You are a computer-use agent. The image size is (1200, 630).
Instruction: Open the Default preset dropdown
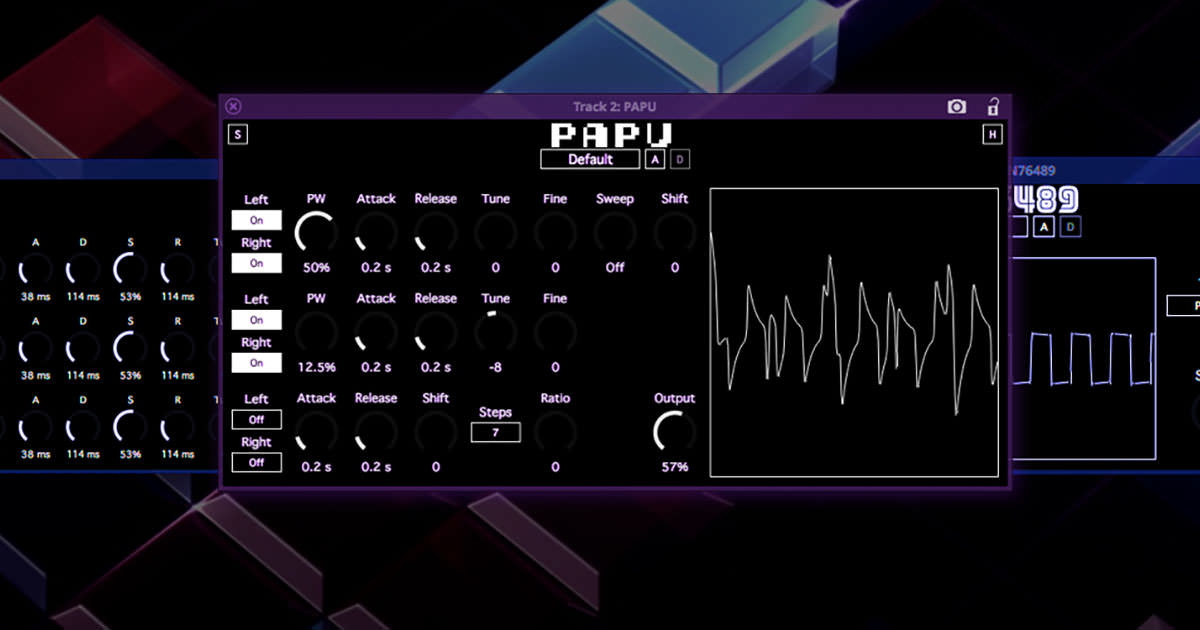[590, 159]
